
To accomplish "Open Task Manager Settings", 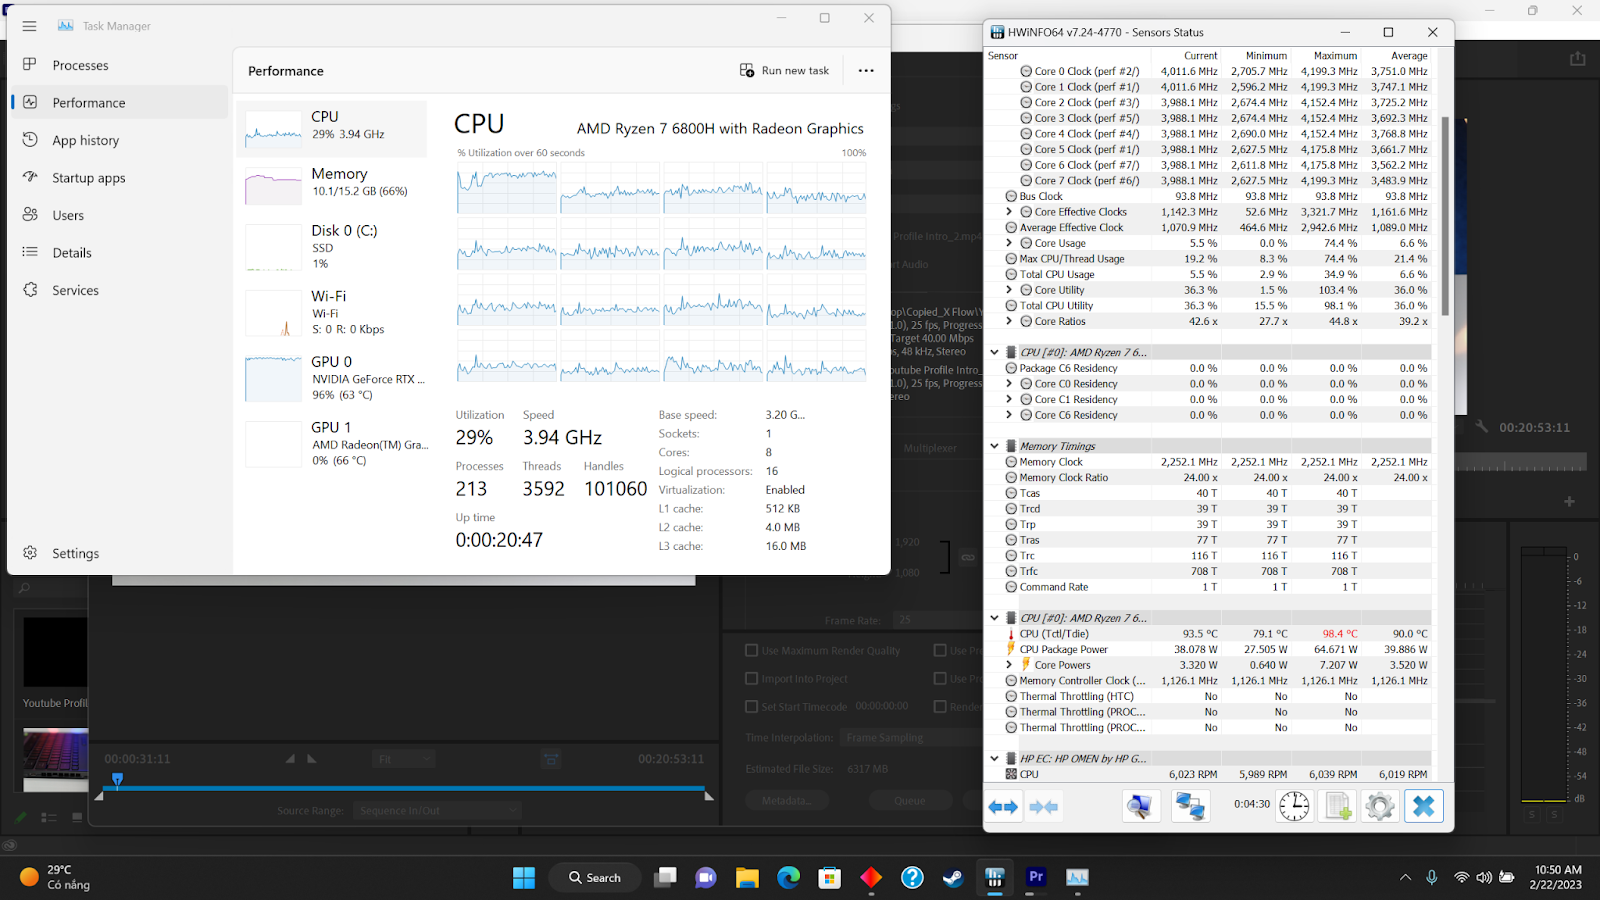I will 118,553.
